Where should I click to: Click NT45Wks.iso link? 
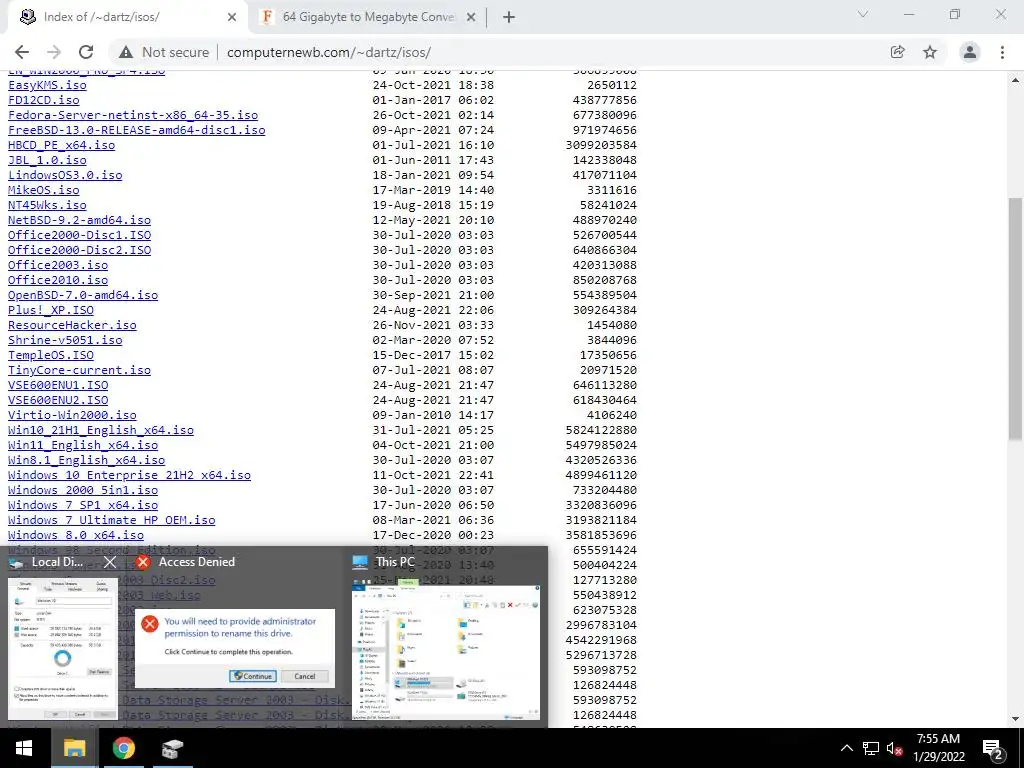(47, 205)
